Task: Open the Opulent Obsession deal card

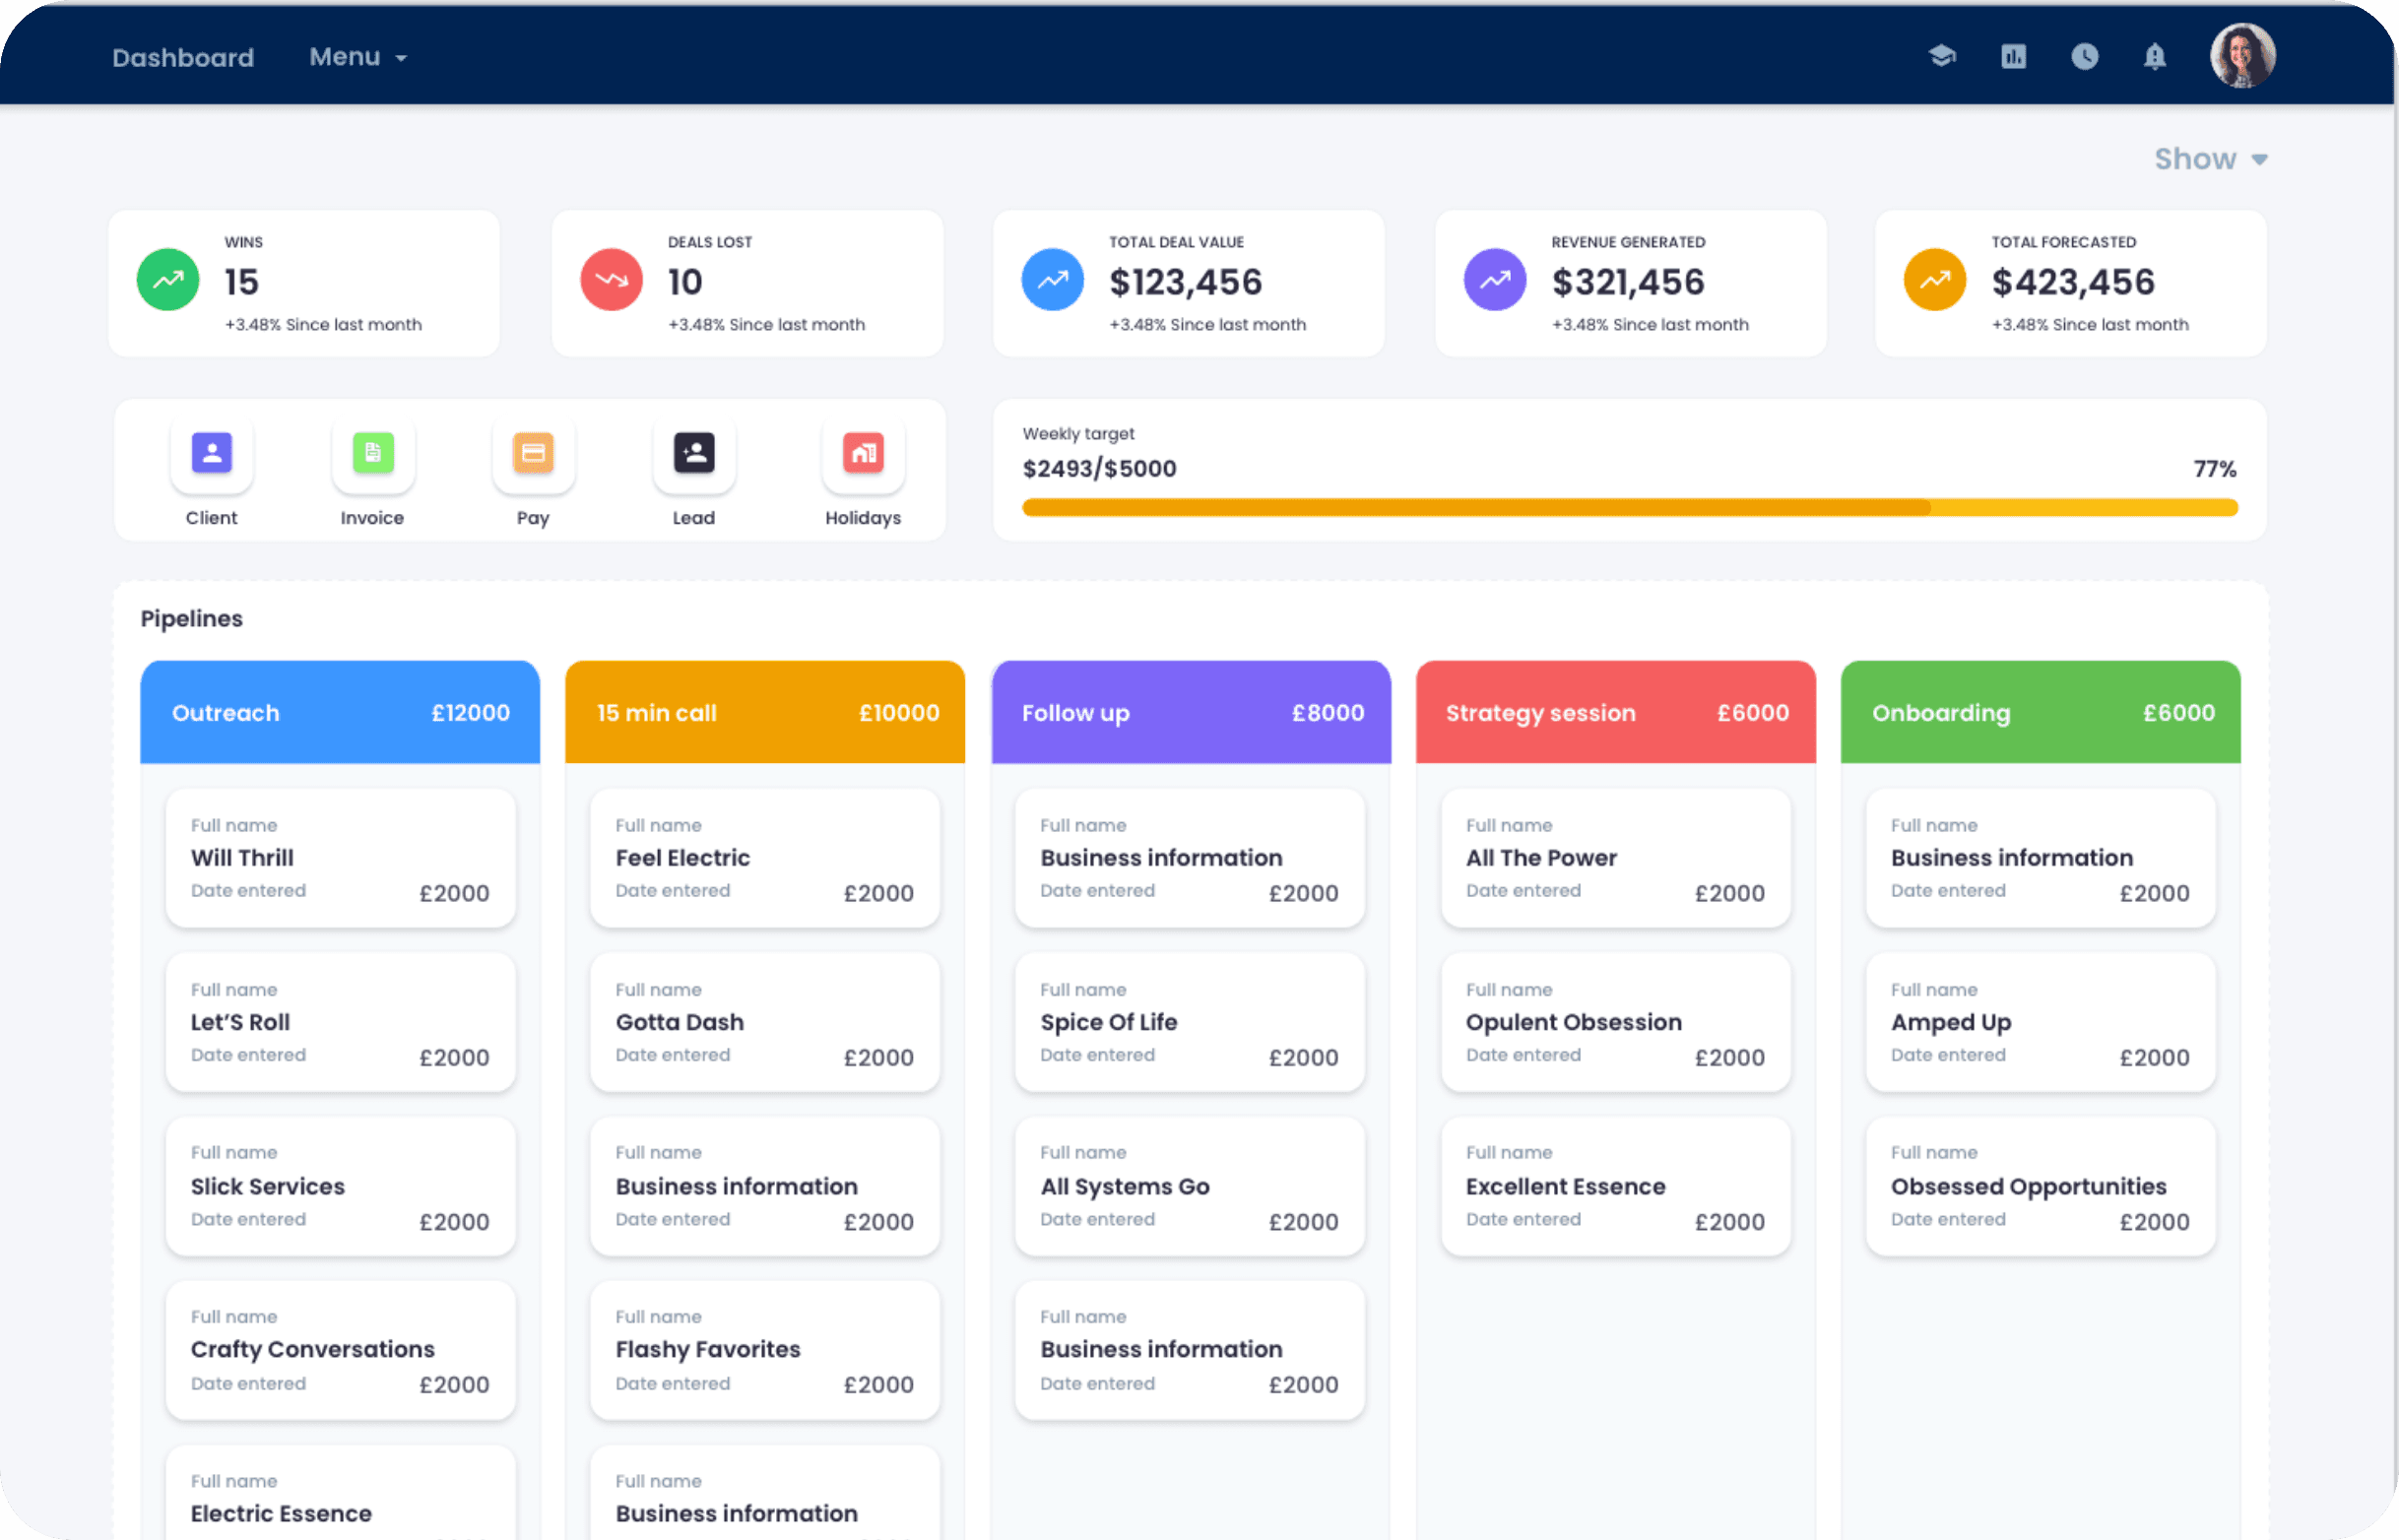Action: 1615,1022
